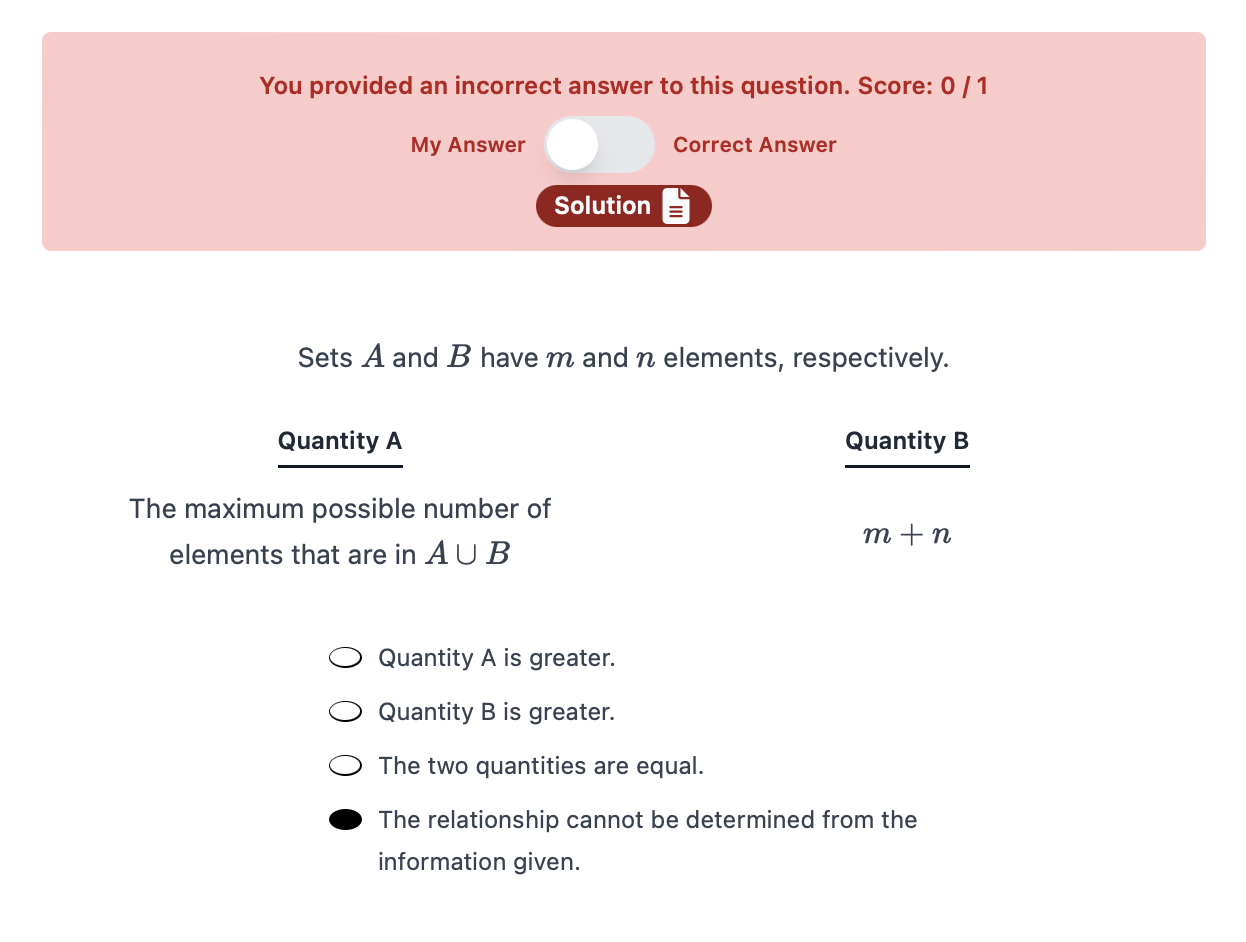1246x942 pixels.
Task: Click the "maximum possible number of elements" description
Action: coord(340,509)
